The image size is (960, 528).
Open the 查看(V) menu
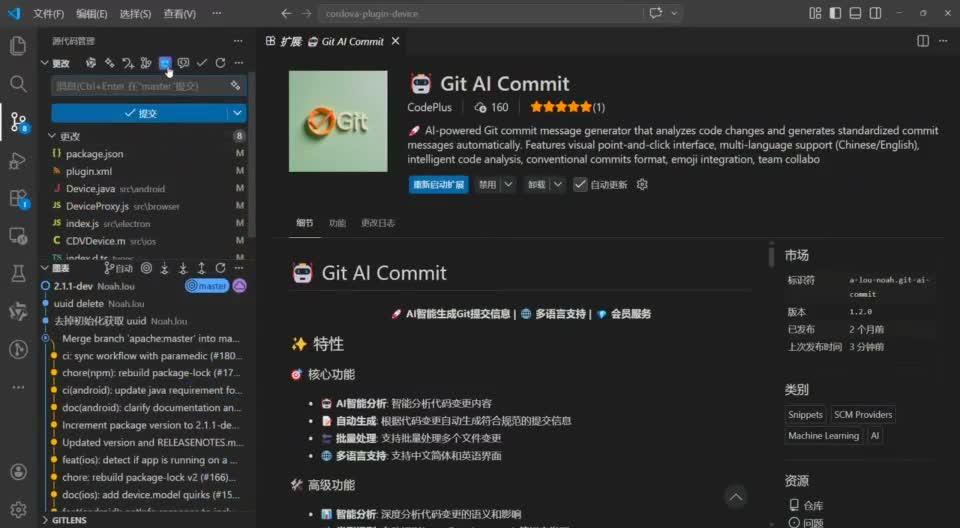179,13
